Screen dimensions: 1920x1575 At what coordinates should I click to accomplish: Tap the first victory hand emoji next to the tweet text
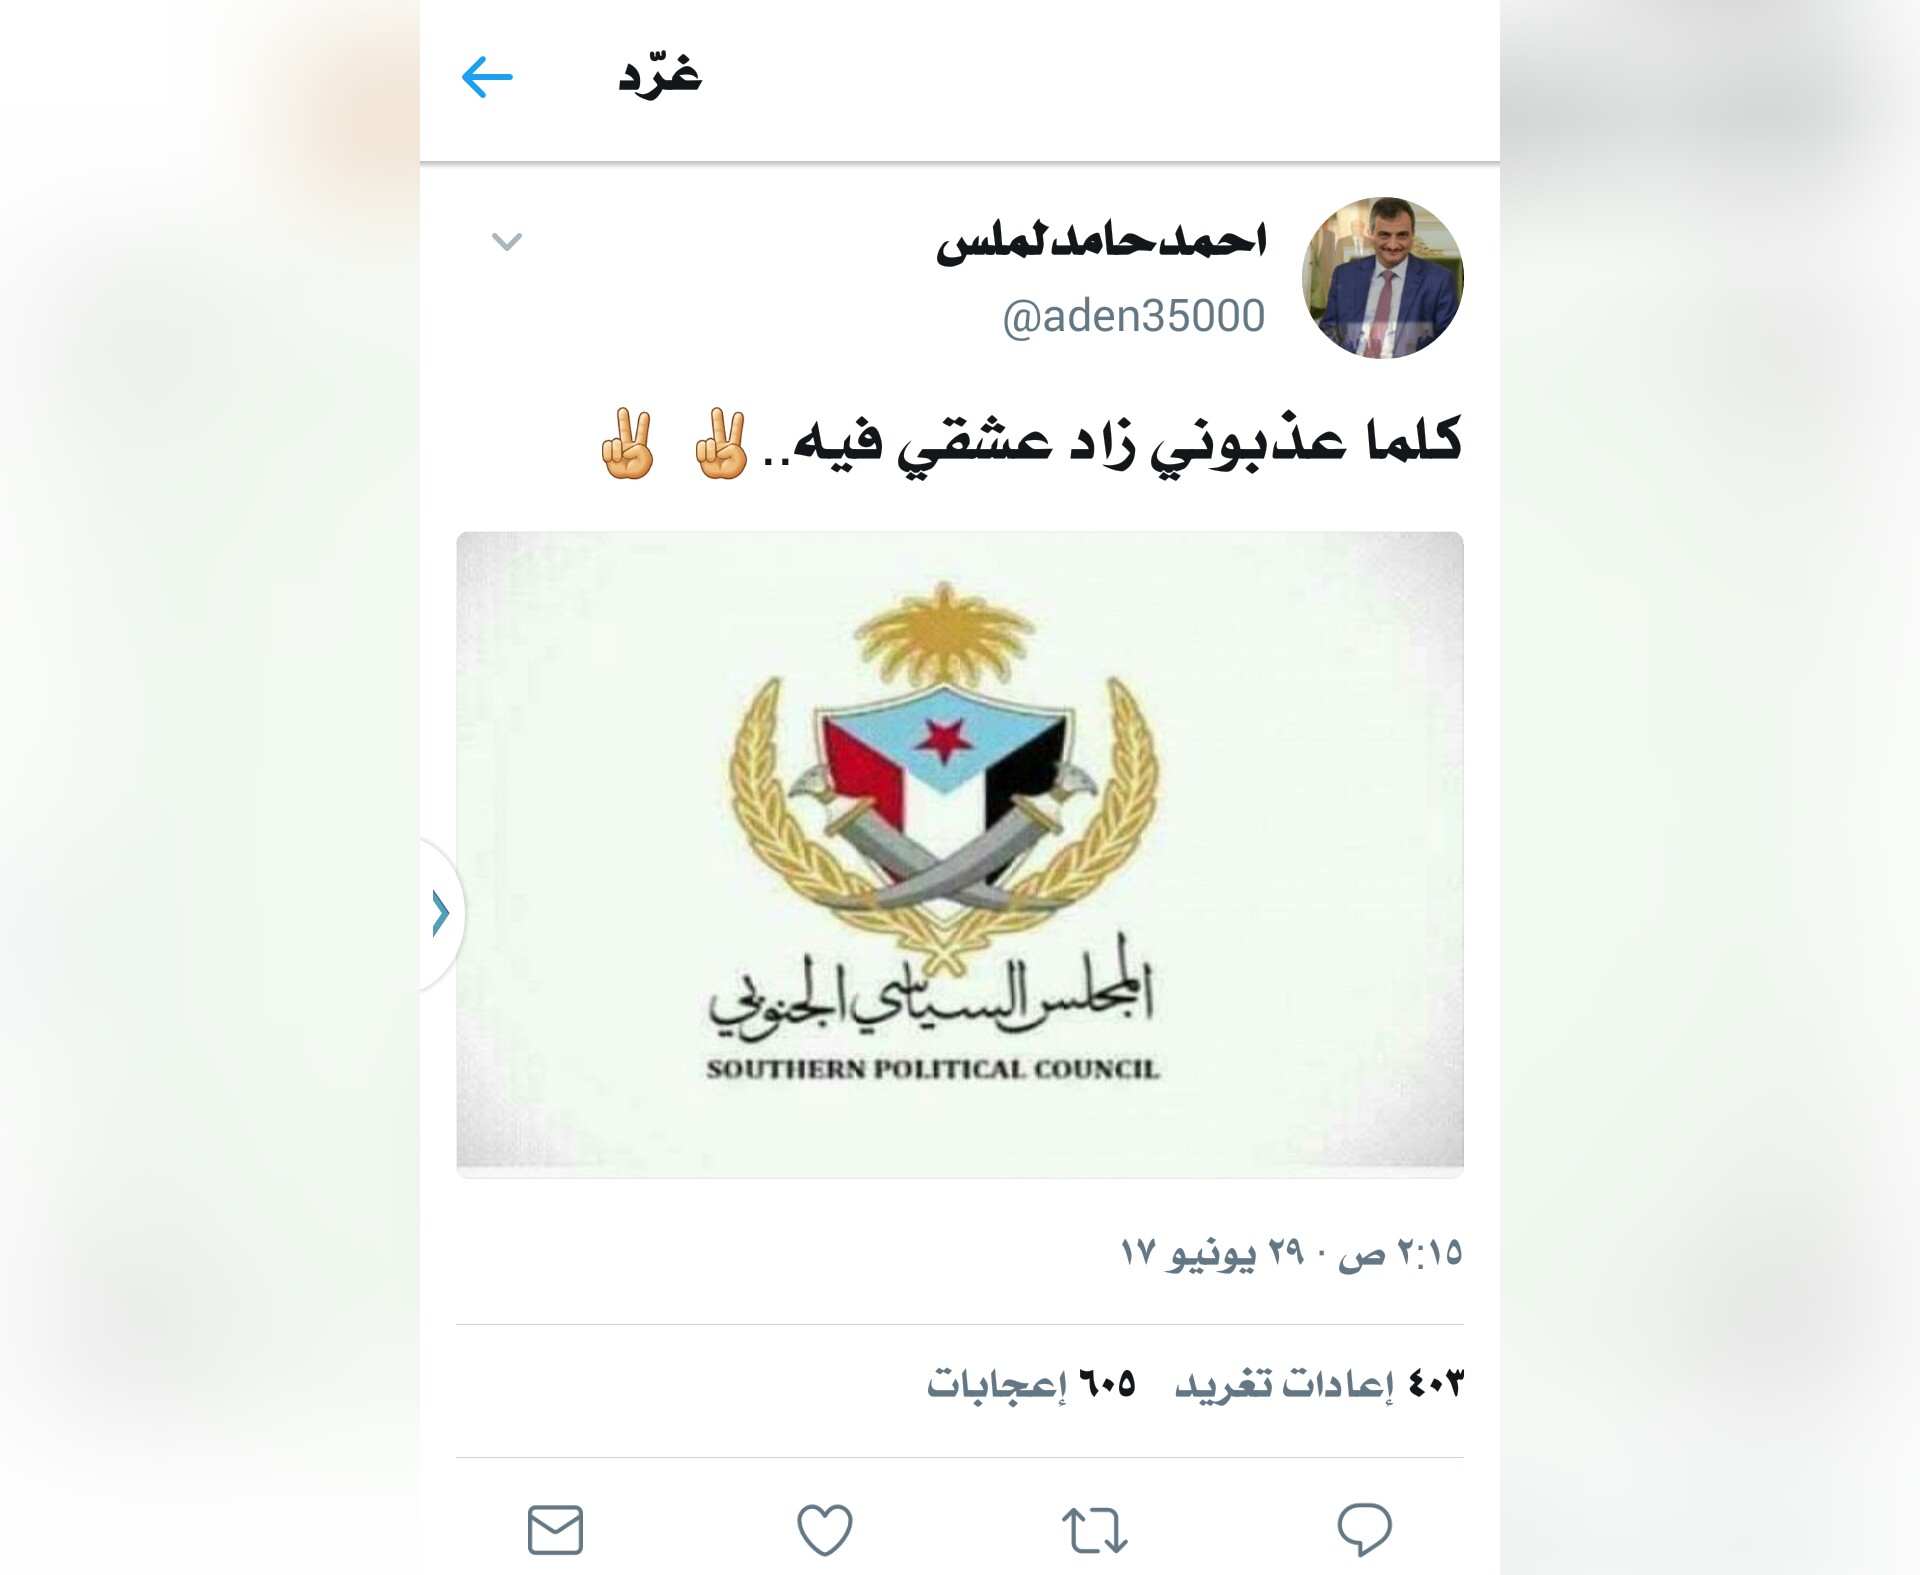click(721, 444)
